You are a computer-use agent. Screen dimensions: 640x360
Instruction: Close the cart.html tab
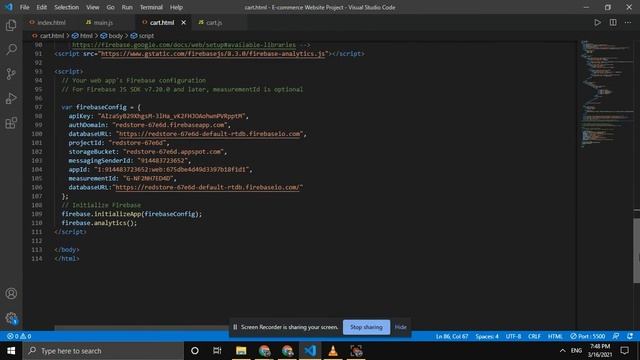184,22
